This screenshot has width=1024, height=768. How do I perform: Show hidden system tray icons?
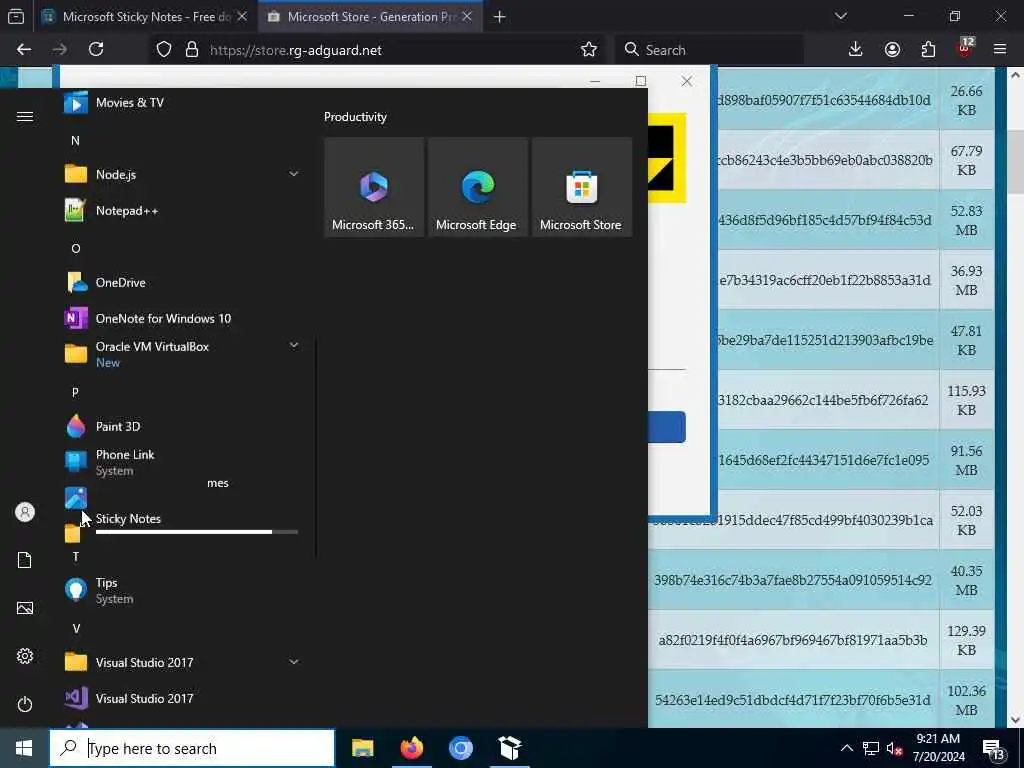click(x=846, y=748)
